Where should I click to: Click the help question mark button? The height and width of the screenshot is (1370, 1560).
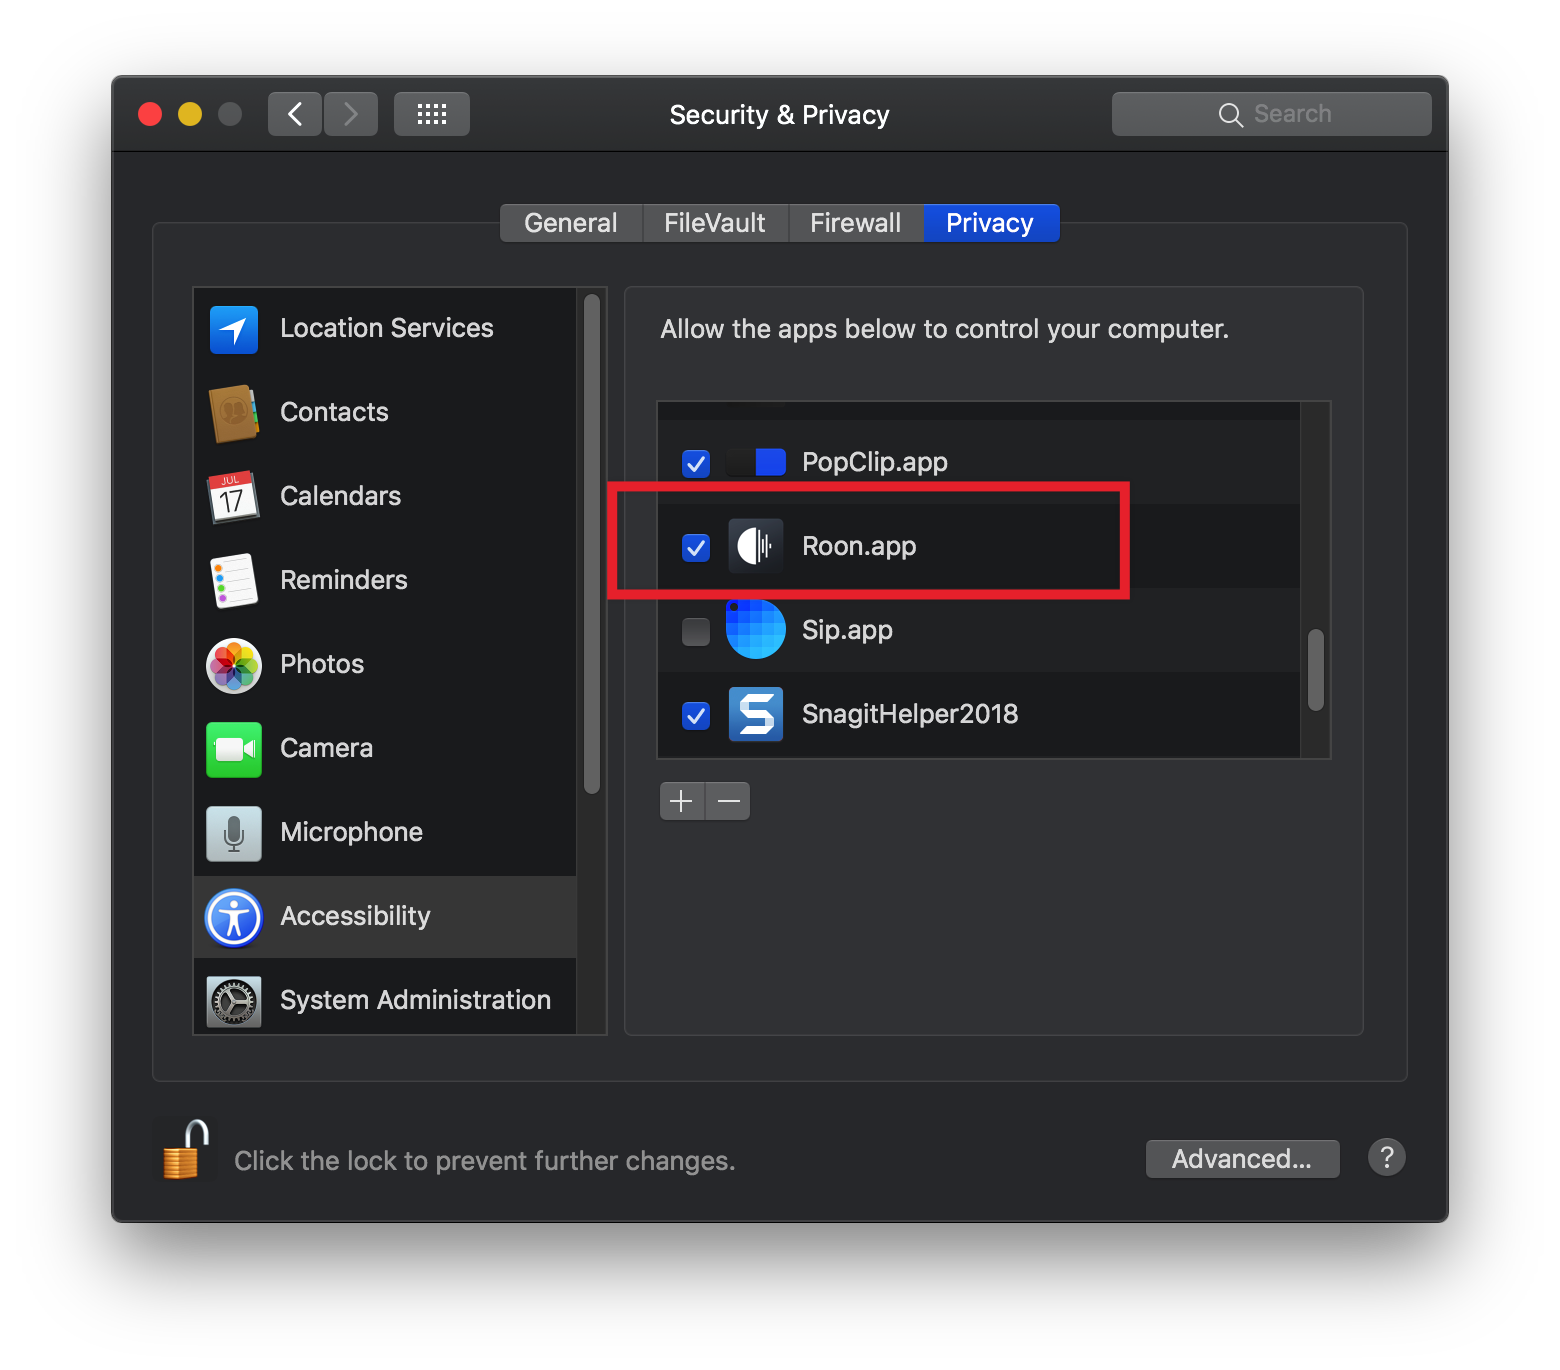(1387, 1157)
